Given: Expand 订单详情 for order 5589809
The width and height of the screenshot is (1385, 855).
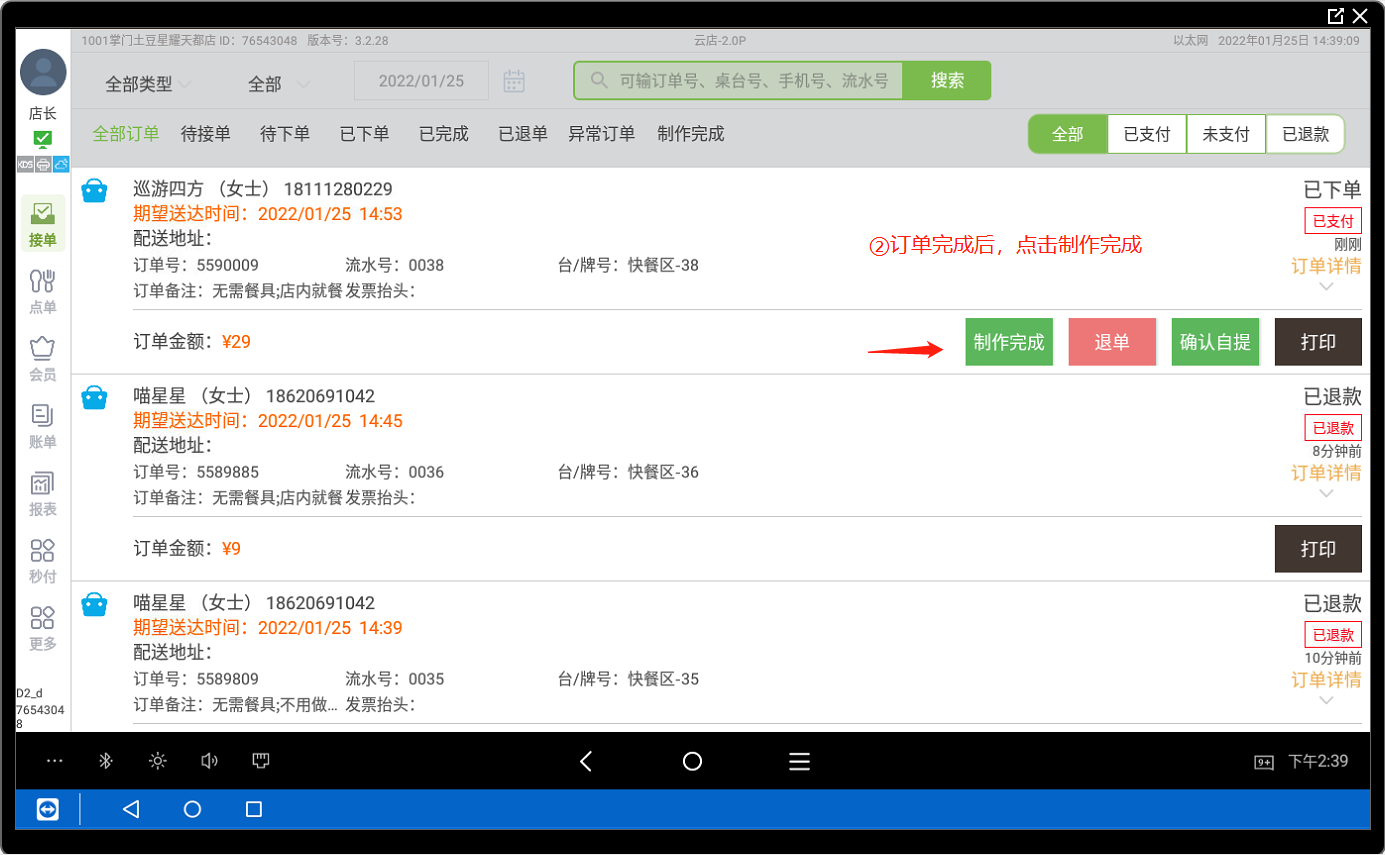Looking at the screenshot, I should (1326, 687).
